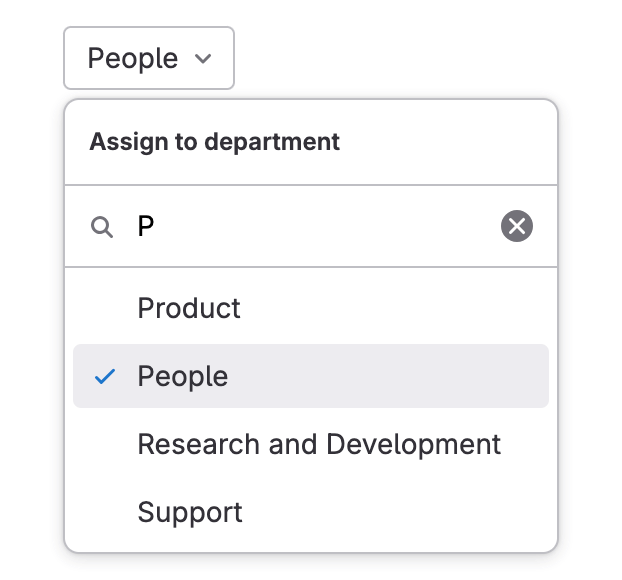Choose the Support department option

190,513
